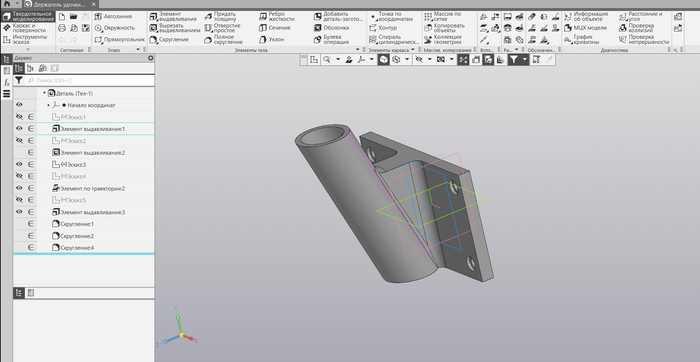Select the Держатель удочки document tab
Image resolution: width=700 pixels, height=362 pixels.
(60, 4)
